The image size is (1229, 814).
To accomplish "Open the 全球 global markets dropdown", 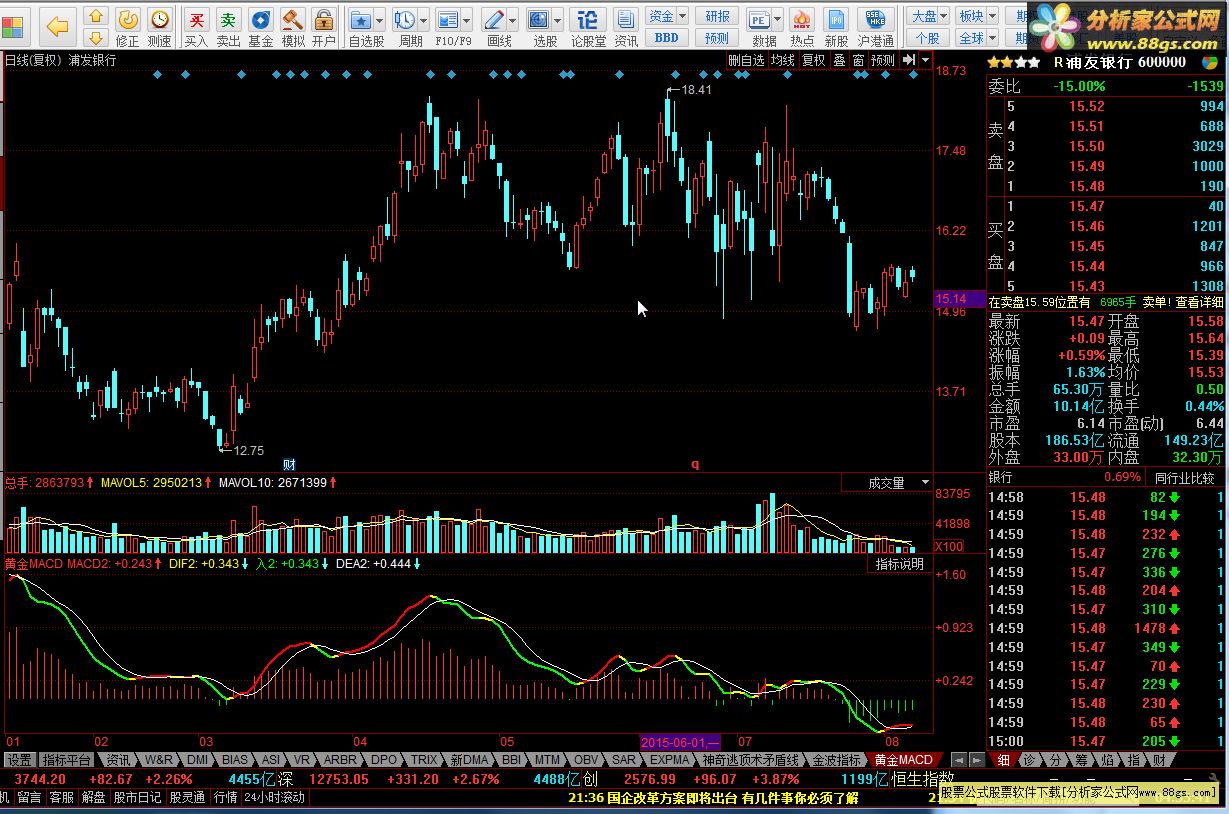I will (977, 38).
